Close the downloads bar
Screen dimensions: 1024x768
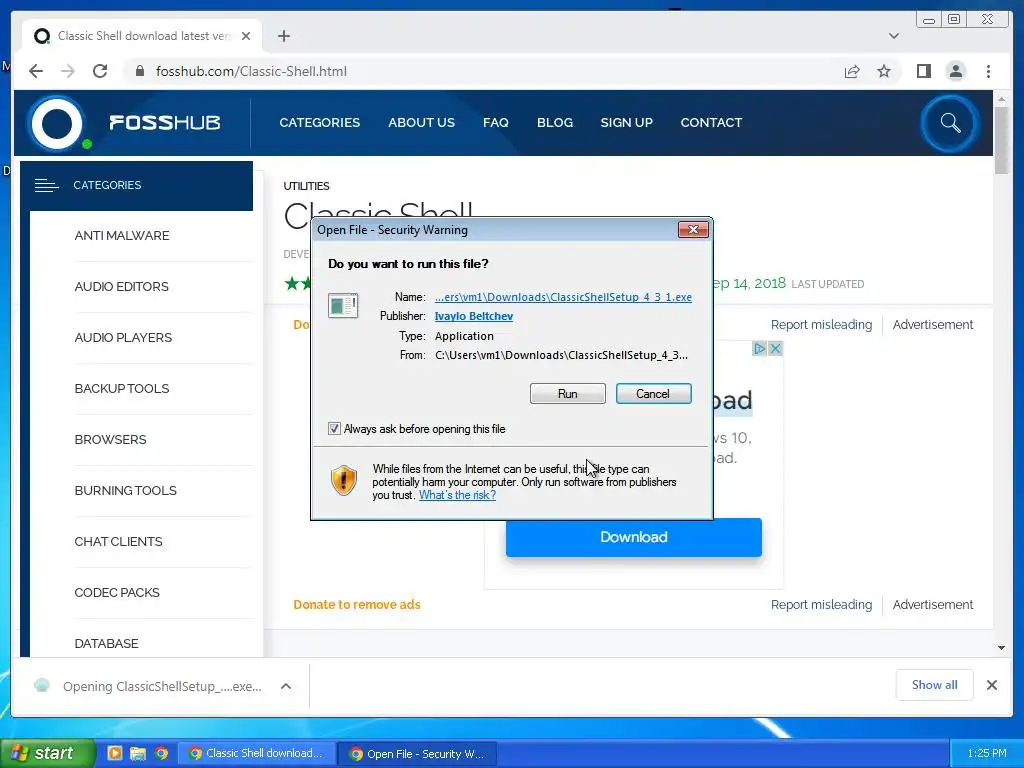point(991,685)
